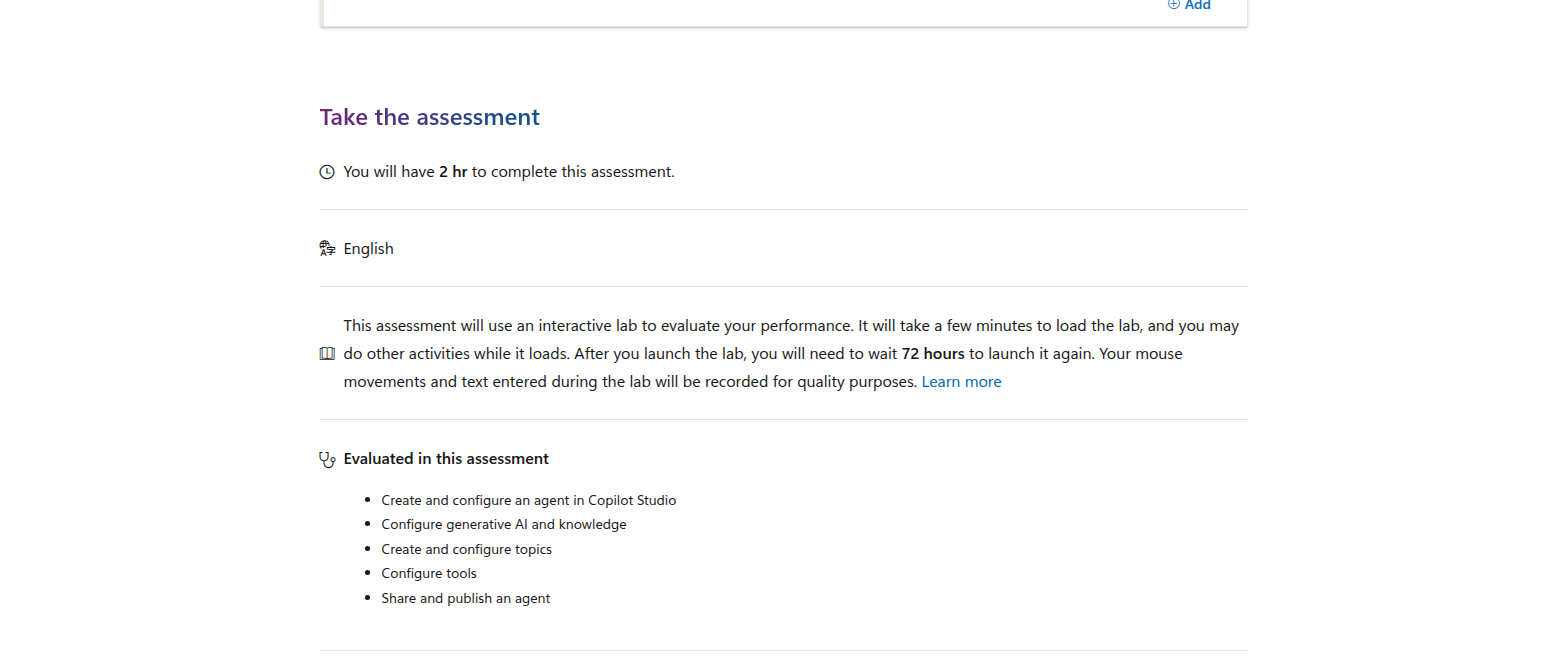Click the language icon next to English
Screen dimensions: 1557x660
[x=327, y=249]
